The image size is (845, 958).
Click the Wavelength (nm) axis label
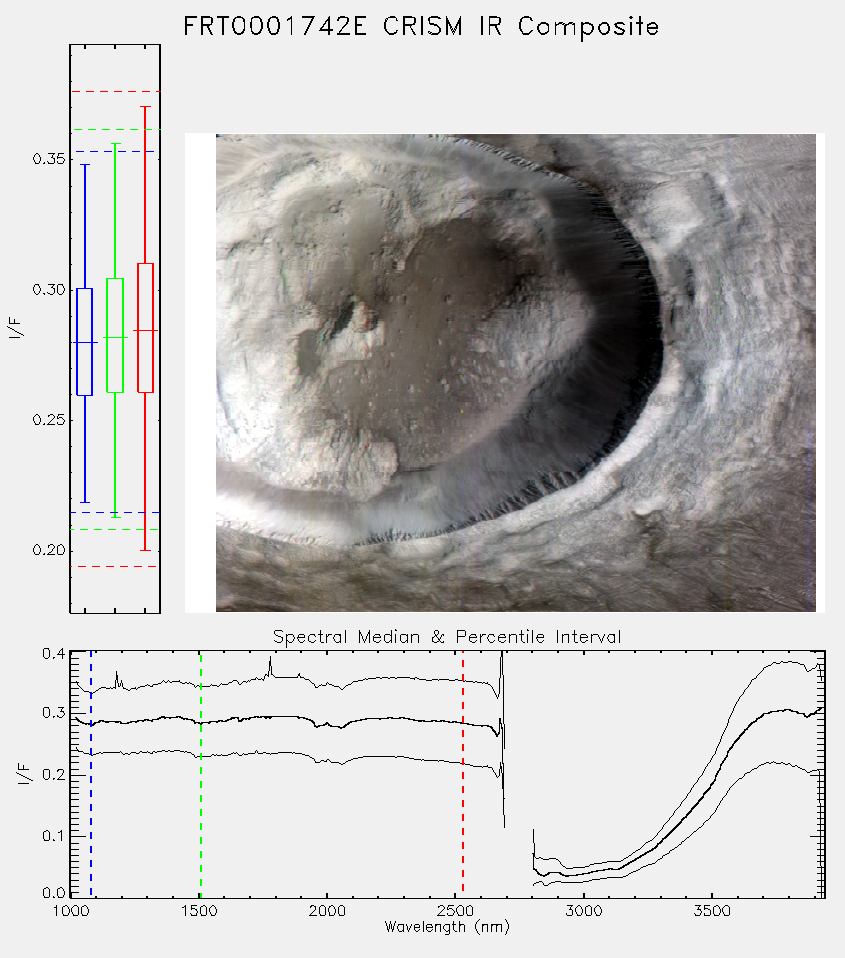[447, 927]
